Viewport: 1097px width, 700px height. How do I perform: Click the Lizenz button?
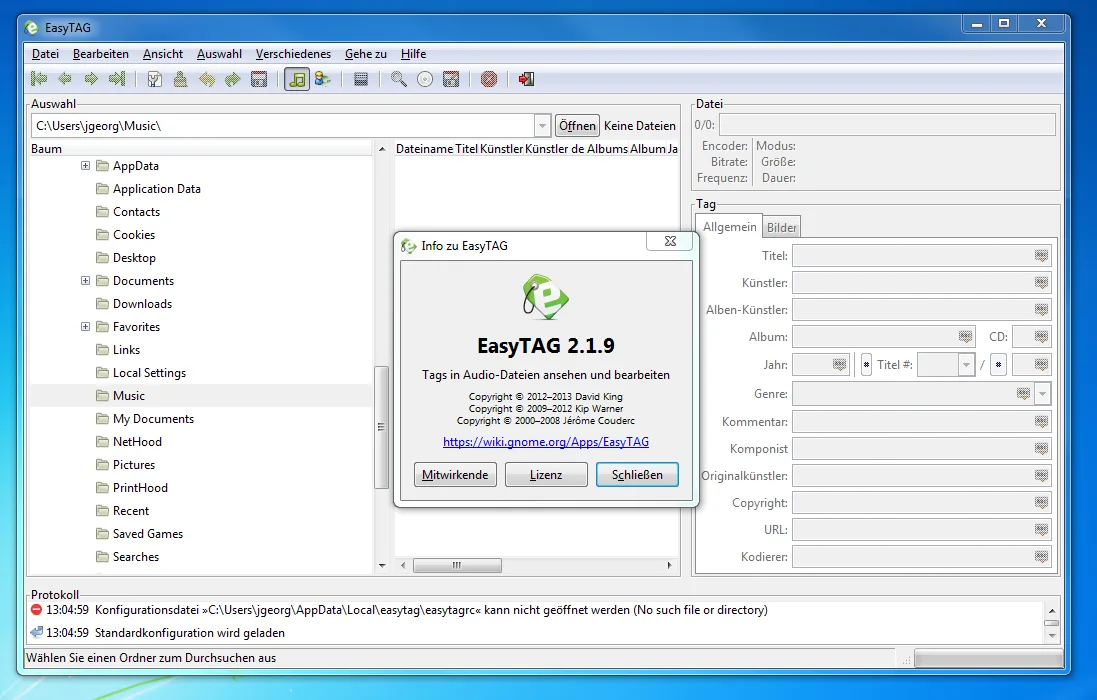546,475
